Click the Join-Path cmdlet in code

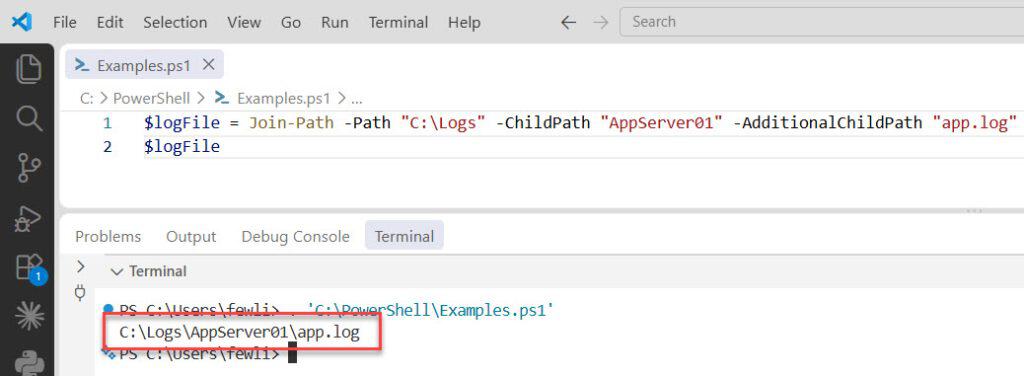pos(291,123)
